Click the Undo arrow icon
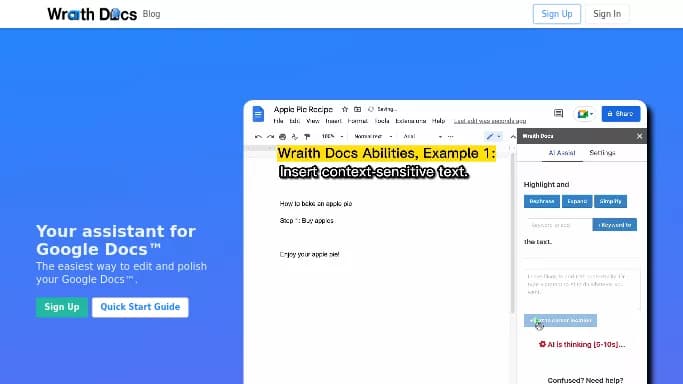 (x=258, y=137)
